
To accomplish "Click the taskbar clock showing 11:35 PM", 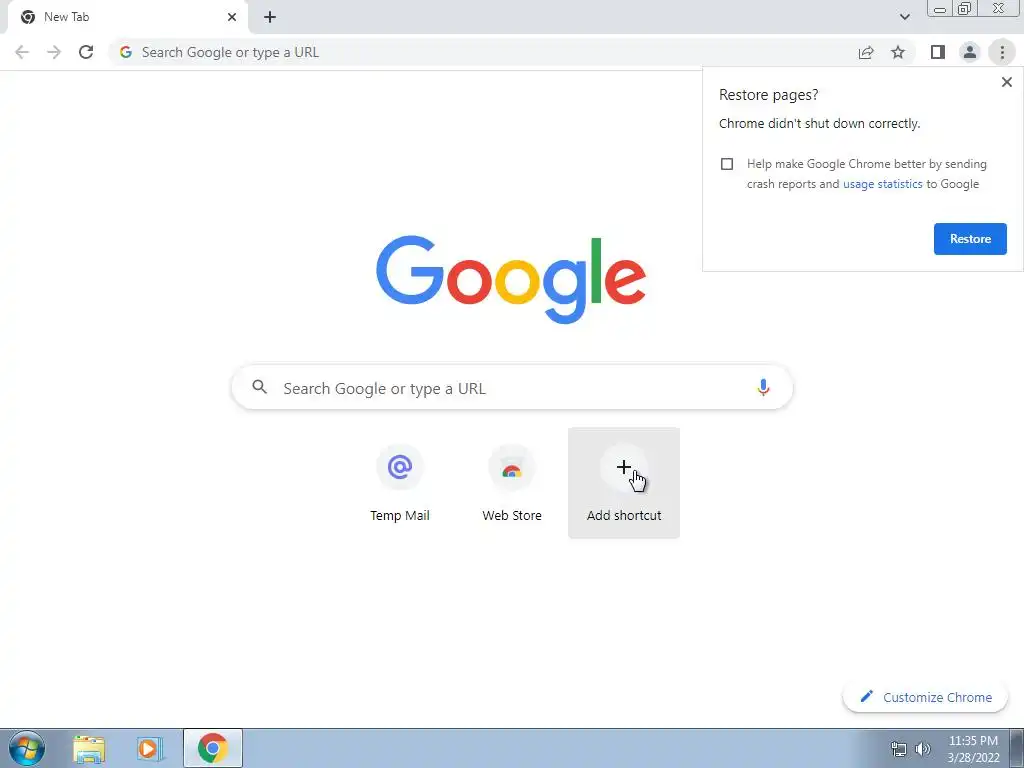I will coord(973,749).
